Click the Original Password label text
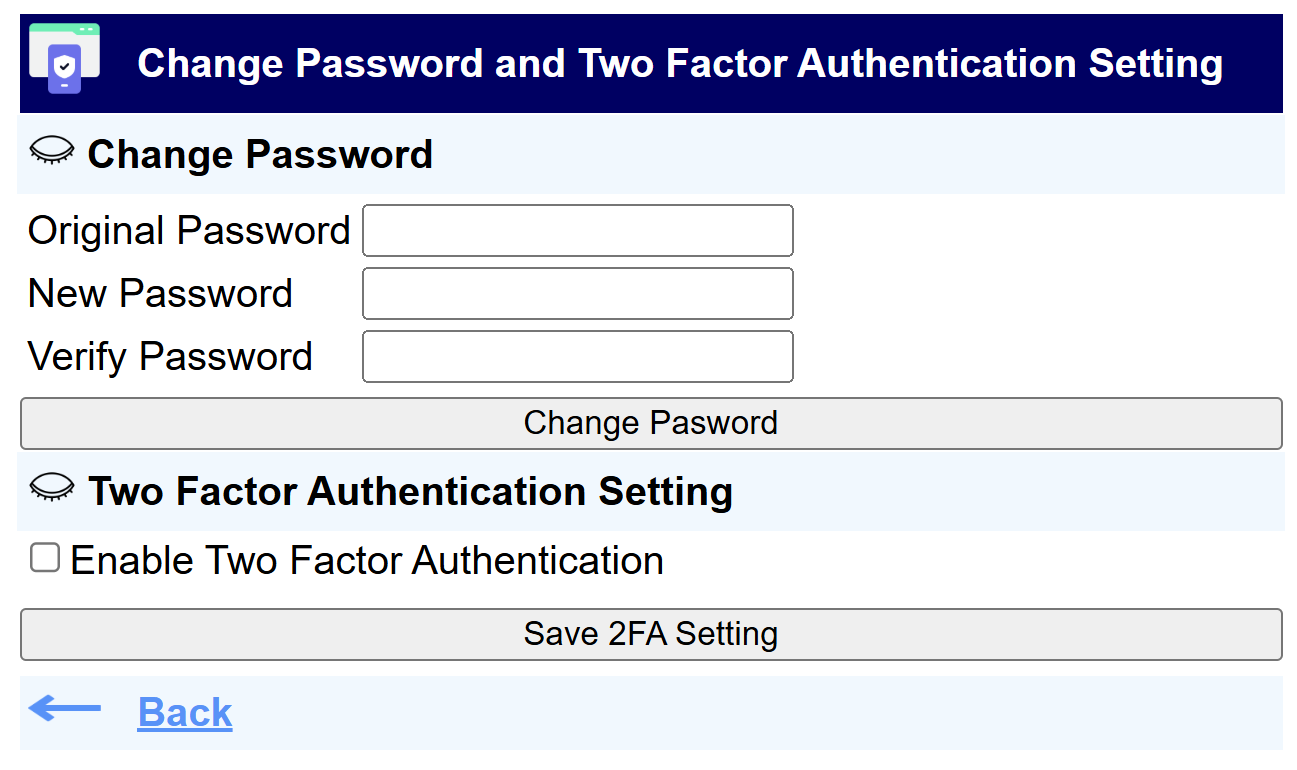The image size is (1297, 770). [x=189, y=231]
